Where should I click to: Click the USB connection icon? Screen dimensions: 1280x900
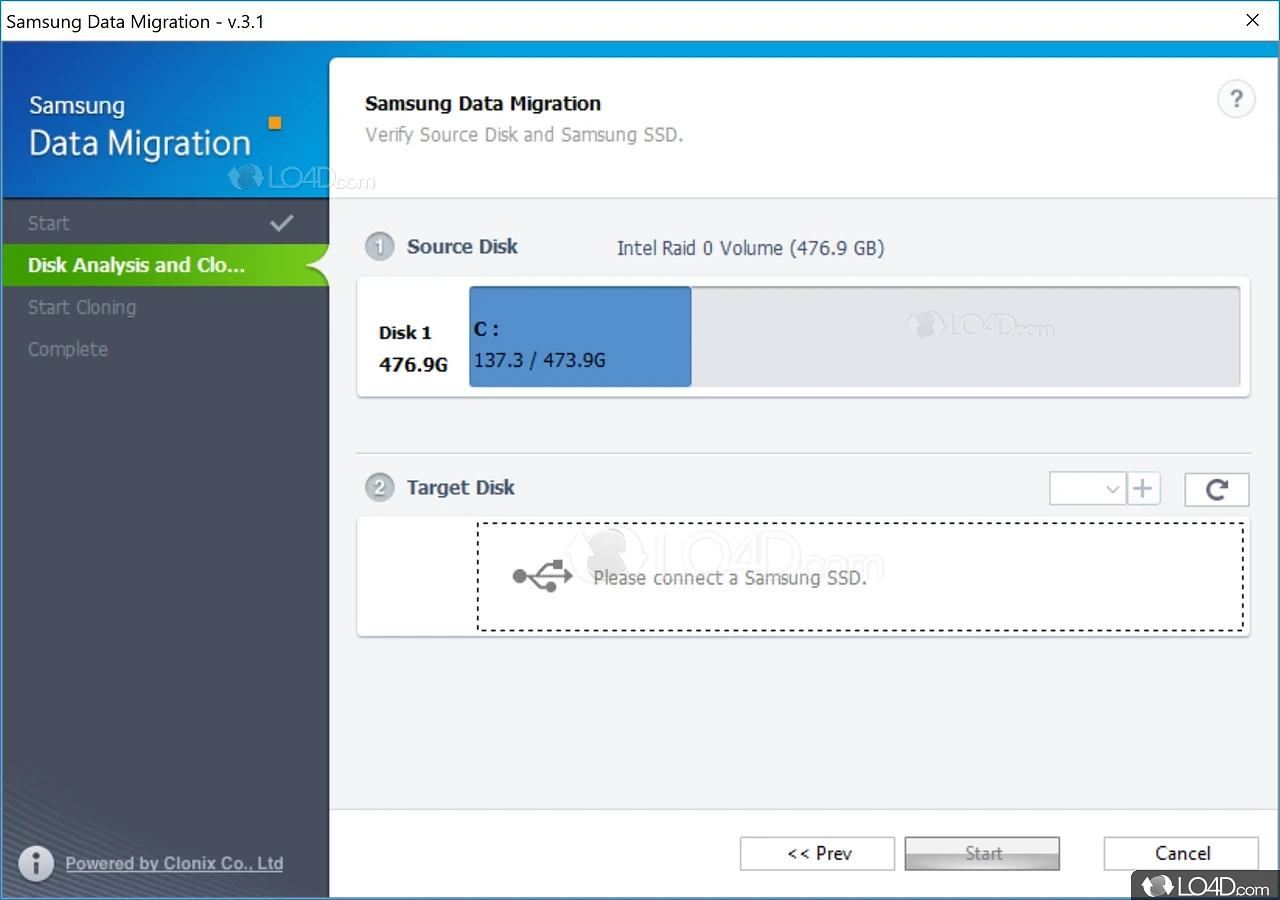542,575
